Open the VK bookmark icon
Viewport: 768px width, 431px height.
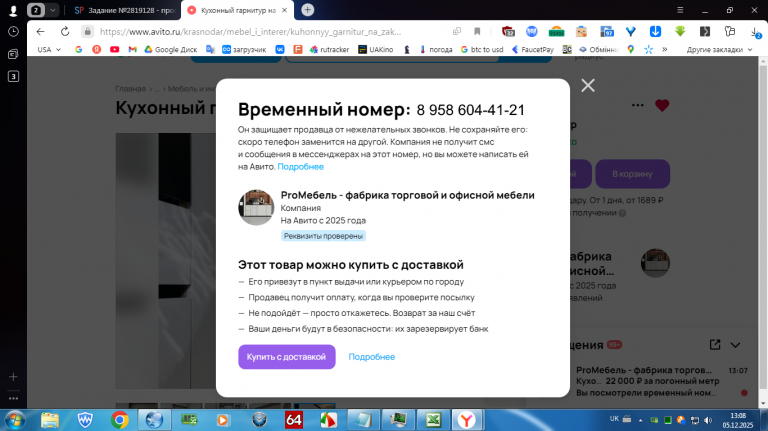[x=280, y=49]
